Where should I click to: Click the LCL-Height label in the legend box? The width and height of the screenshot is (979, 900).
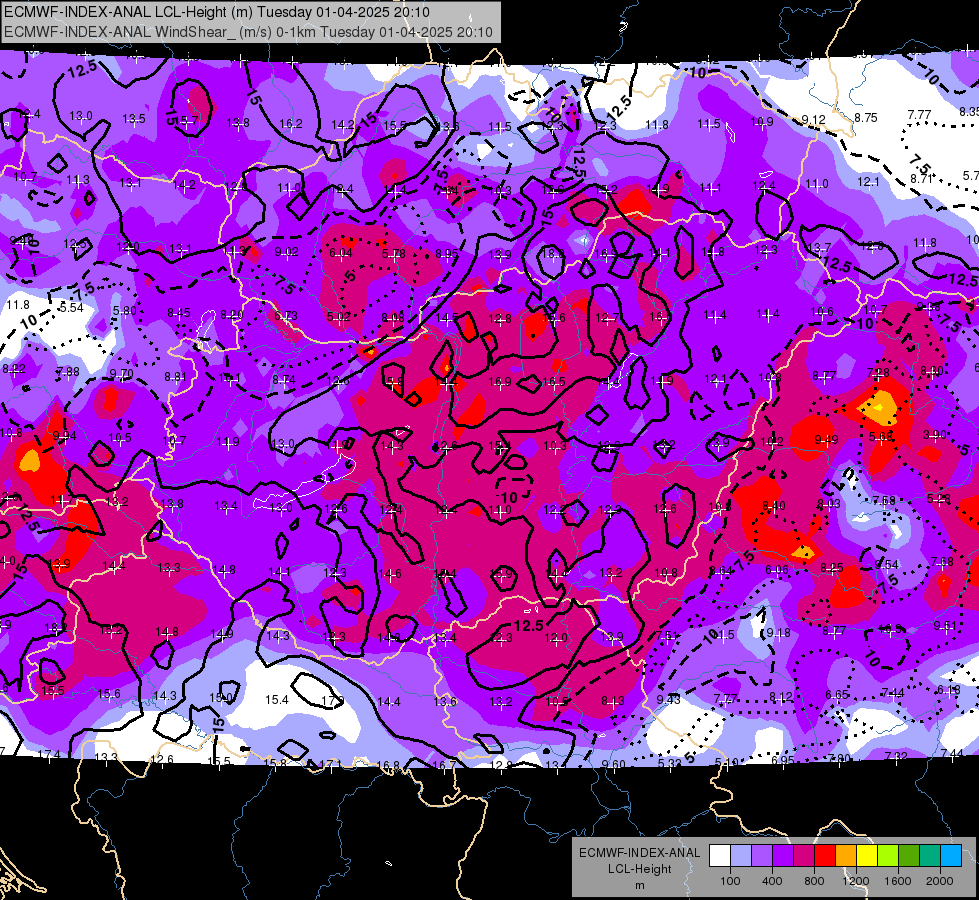tap(640, 869)
